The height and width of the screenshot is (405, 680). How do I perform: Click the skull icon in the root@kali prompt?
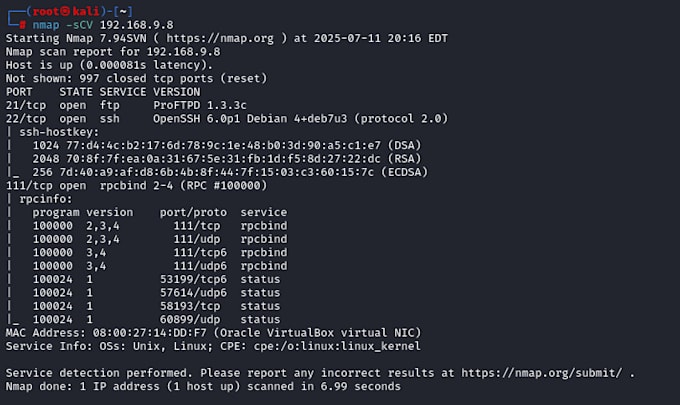(64, 11)
